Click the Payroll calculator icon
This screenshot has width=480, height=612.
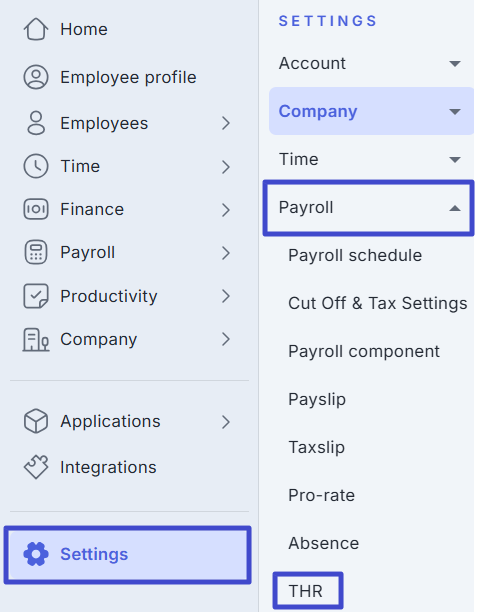[x=36, y=253]
